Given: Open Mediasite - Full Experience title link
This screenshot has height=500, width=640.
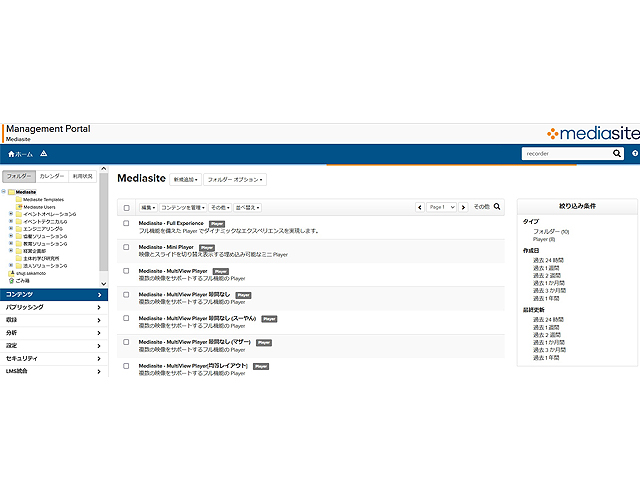Looking at the screenshot, I should pos(171,223).
